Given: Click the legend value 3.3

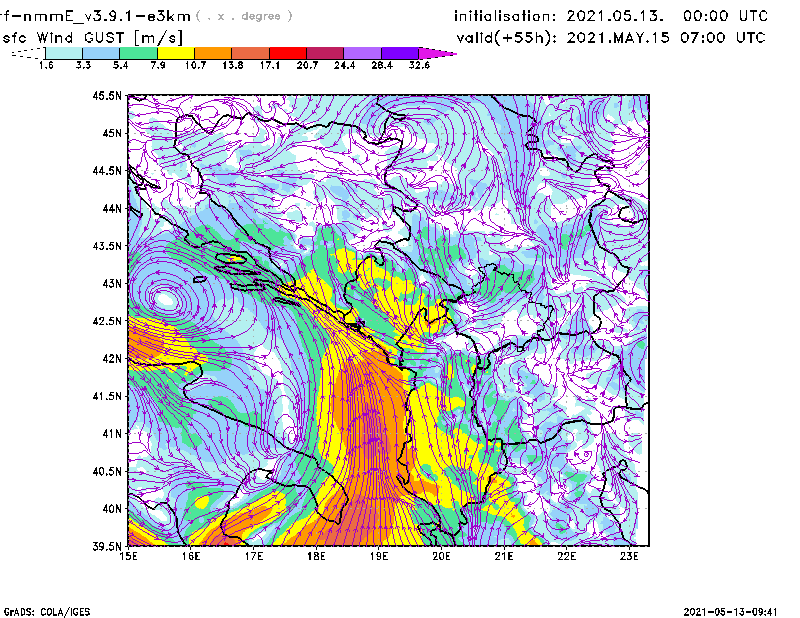Looking at the screenshot, I should coord(83,65).
